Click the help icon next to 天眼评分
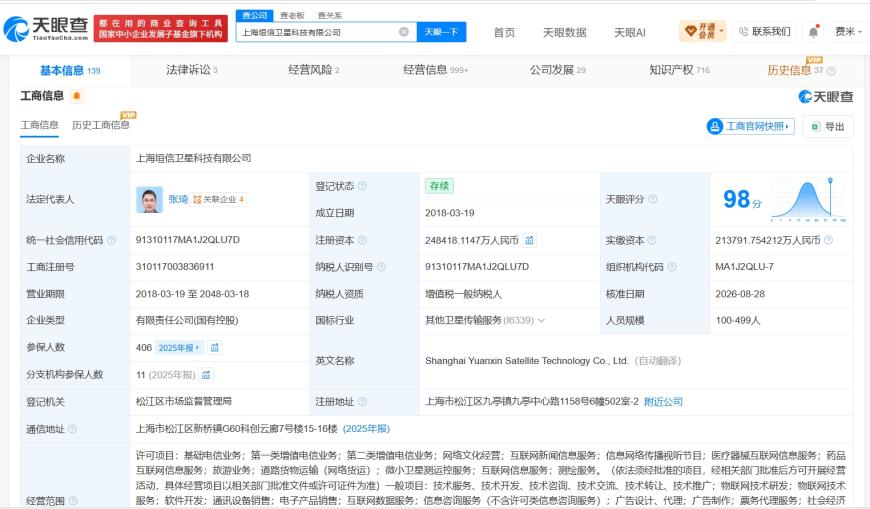This screenshot has width=870, height=509. (x=653, y=199)
